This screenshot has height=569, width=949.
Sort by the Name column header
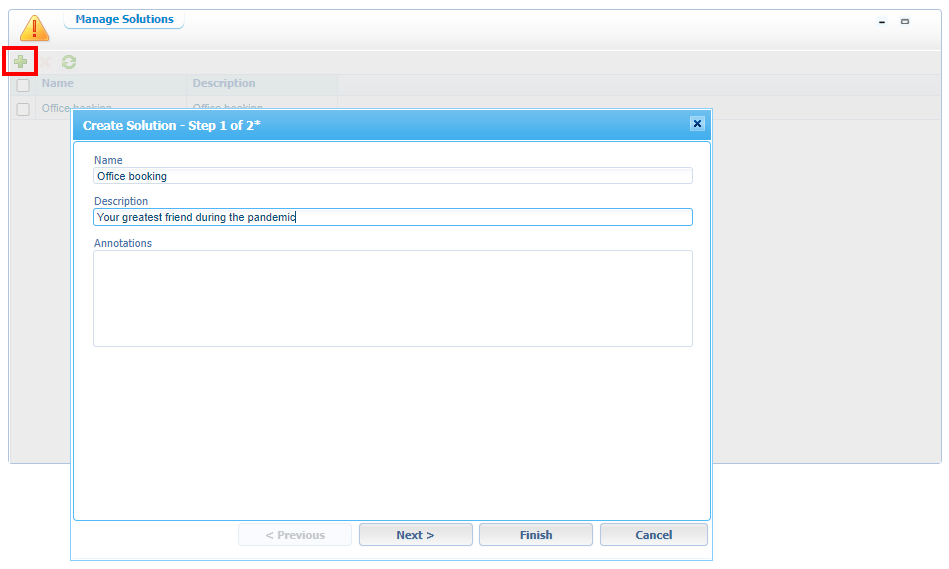tap(111, 84)
